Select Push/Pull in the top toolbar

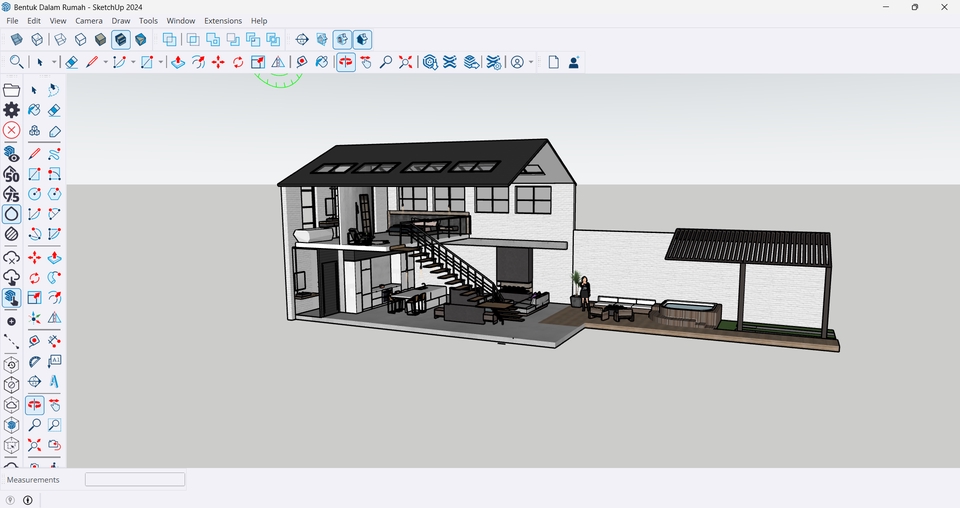(178, 62)
